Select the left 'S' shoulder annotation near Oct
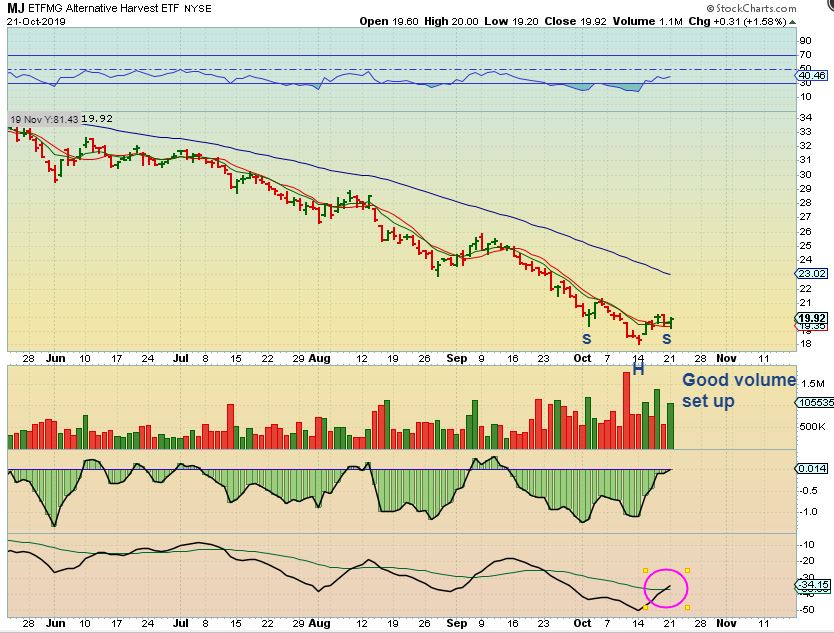Image resolution: width=834 pixels, height=633 pixels. [587, 338]
